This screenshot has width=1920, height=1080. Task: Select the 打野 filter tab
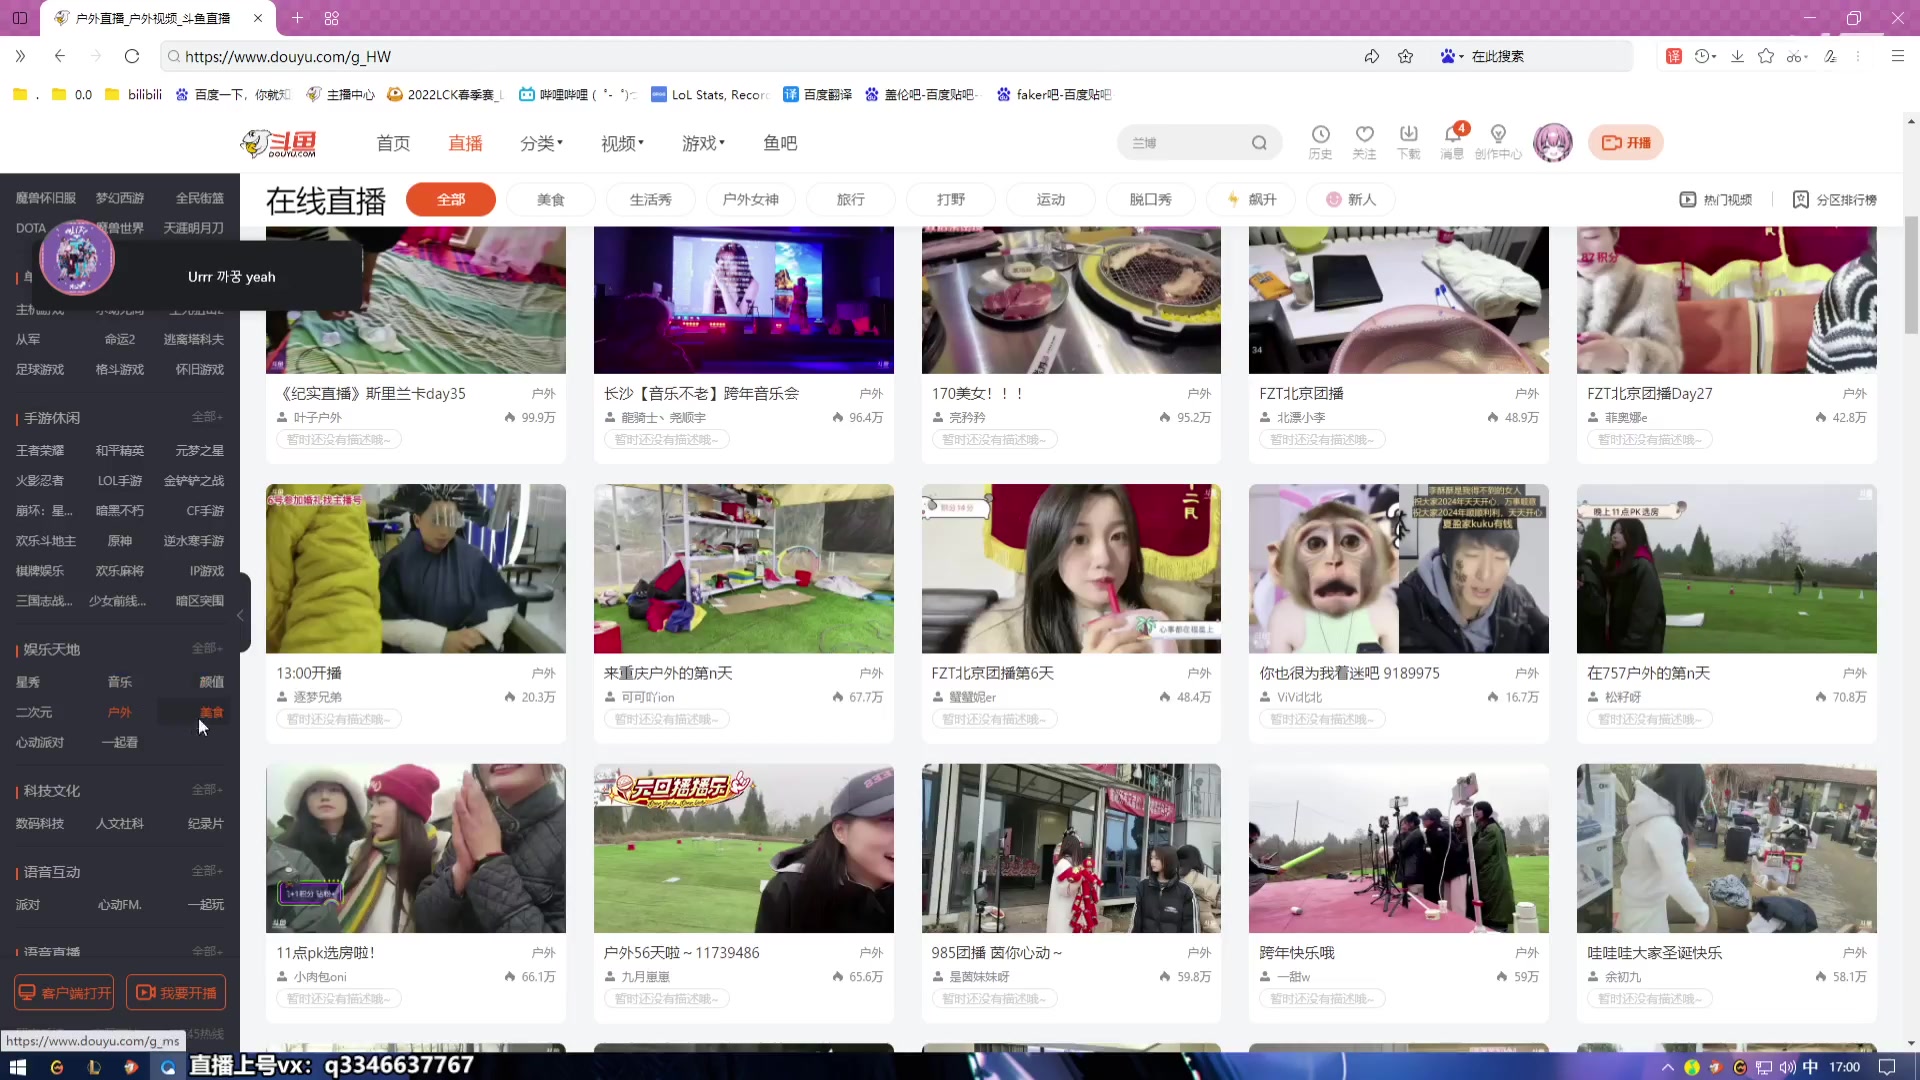951,200
